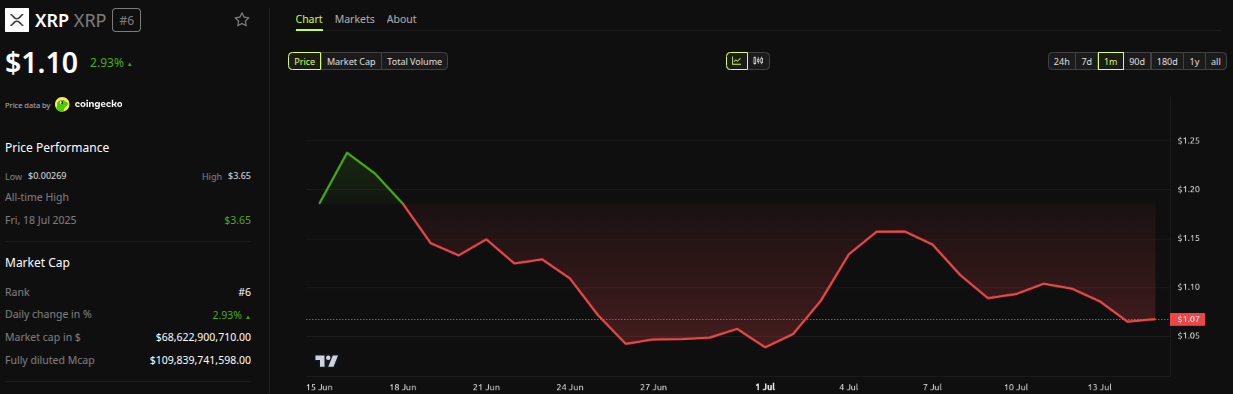Screen dimensions: 1233x394
Task: Click the Market Cap section heading
Action: pos(37,262)
